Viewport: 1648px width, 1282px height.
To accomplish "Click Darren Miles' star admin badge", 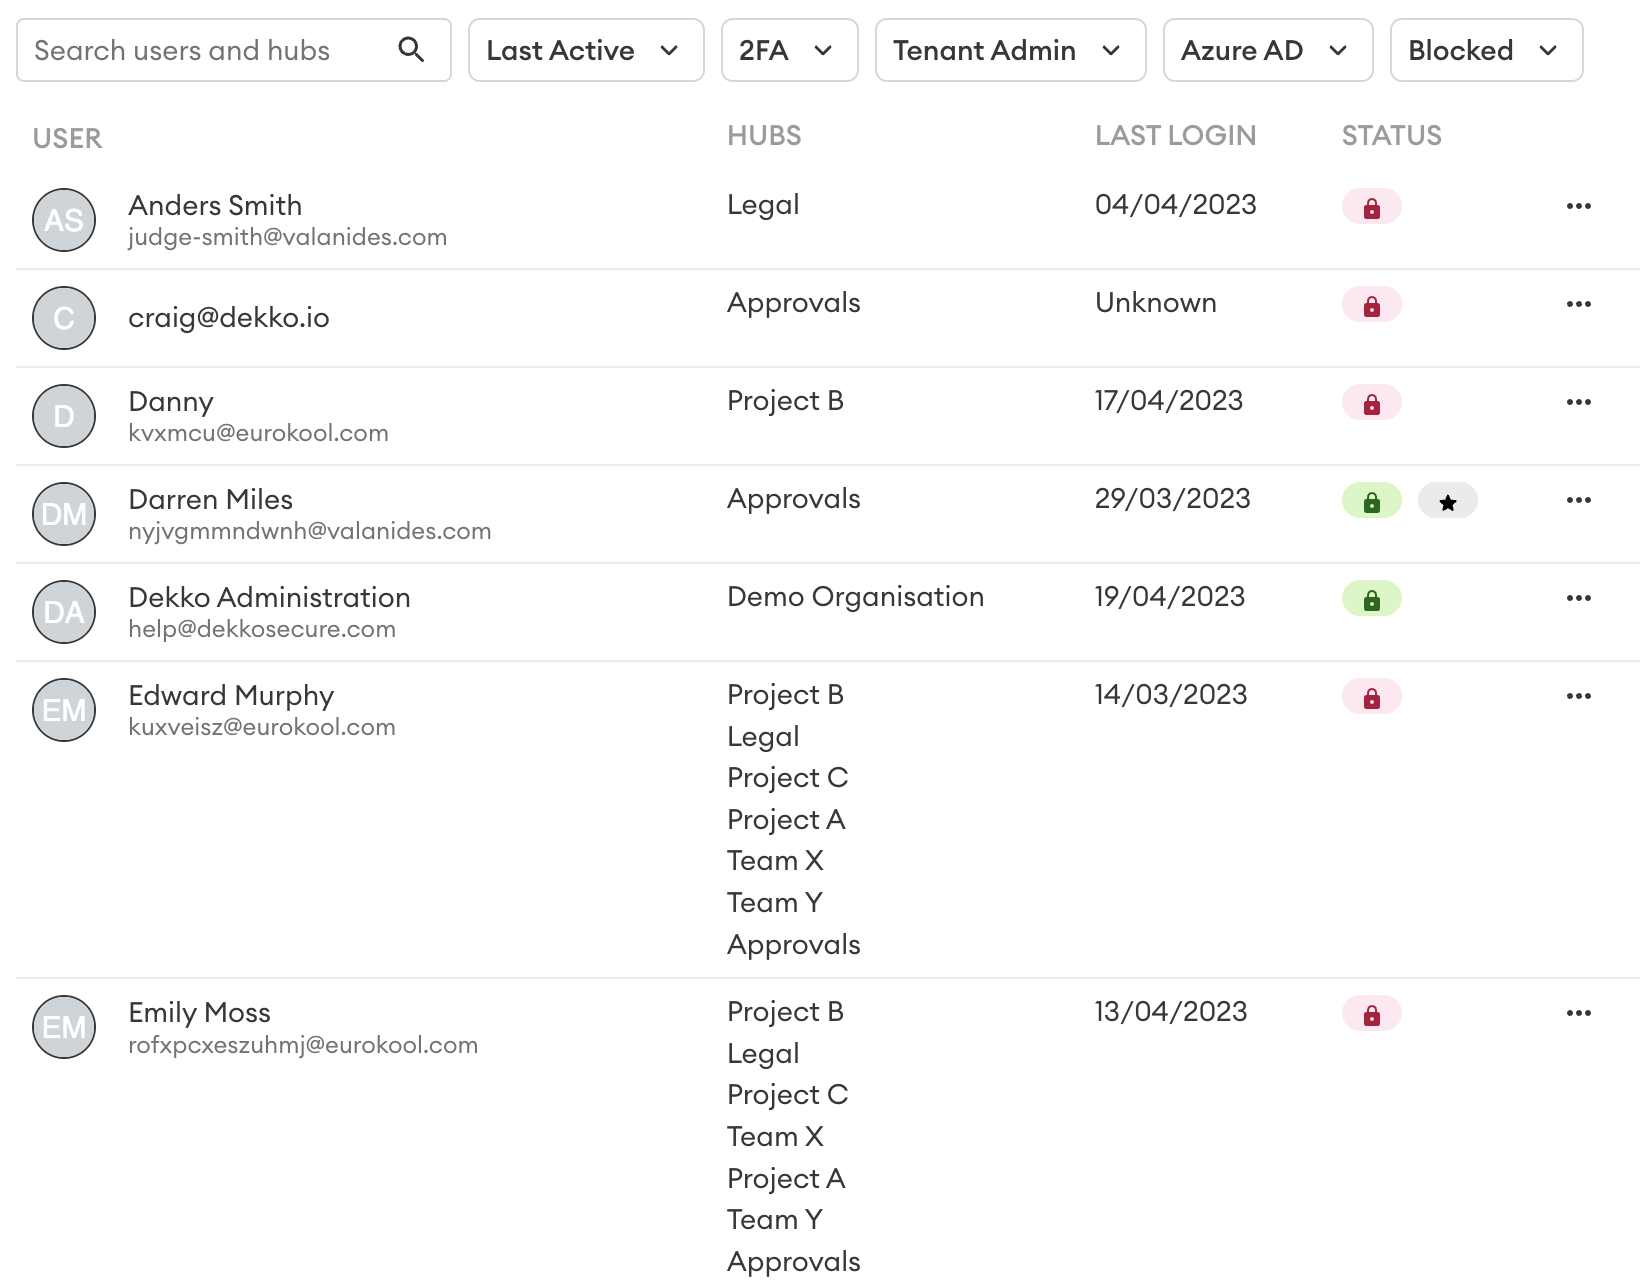I will pyautogui.click(x=1447, y=500).
